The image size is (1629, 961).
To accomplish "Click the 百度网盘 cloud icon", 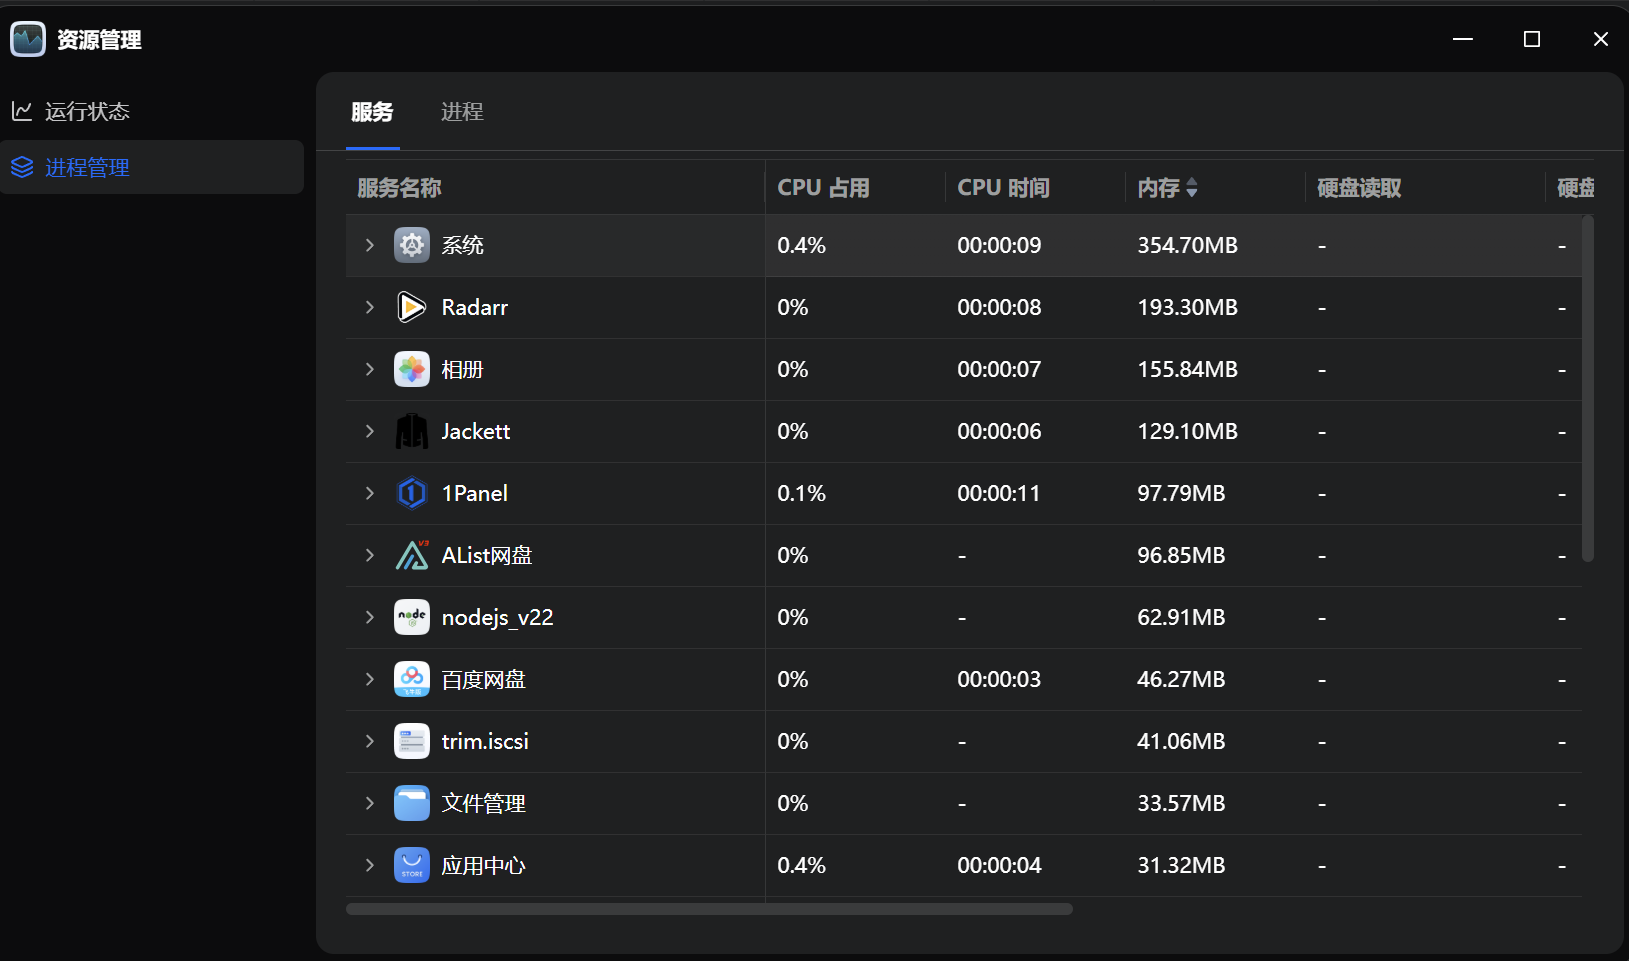I will click(x=411, y=679).
